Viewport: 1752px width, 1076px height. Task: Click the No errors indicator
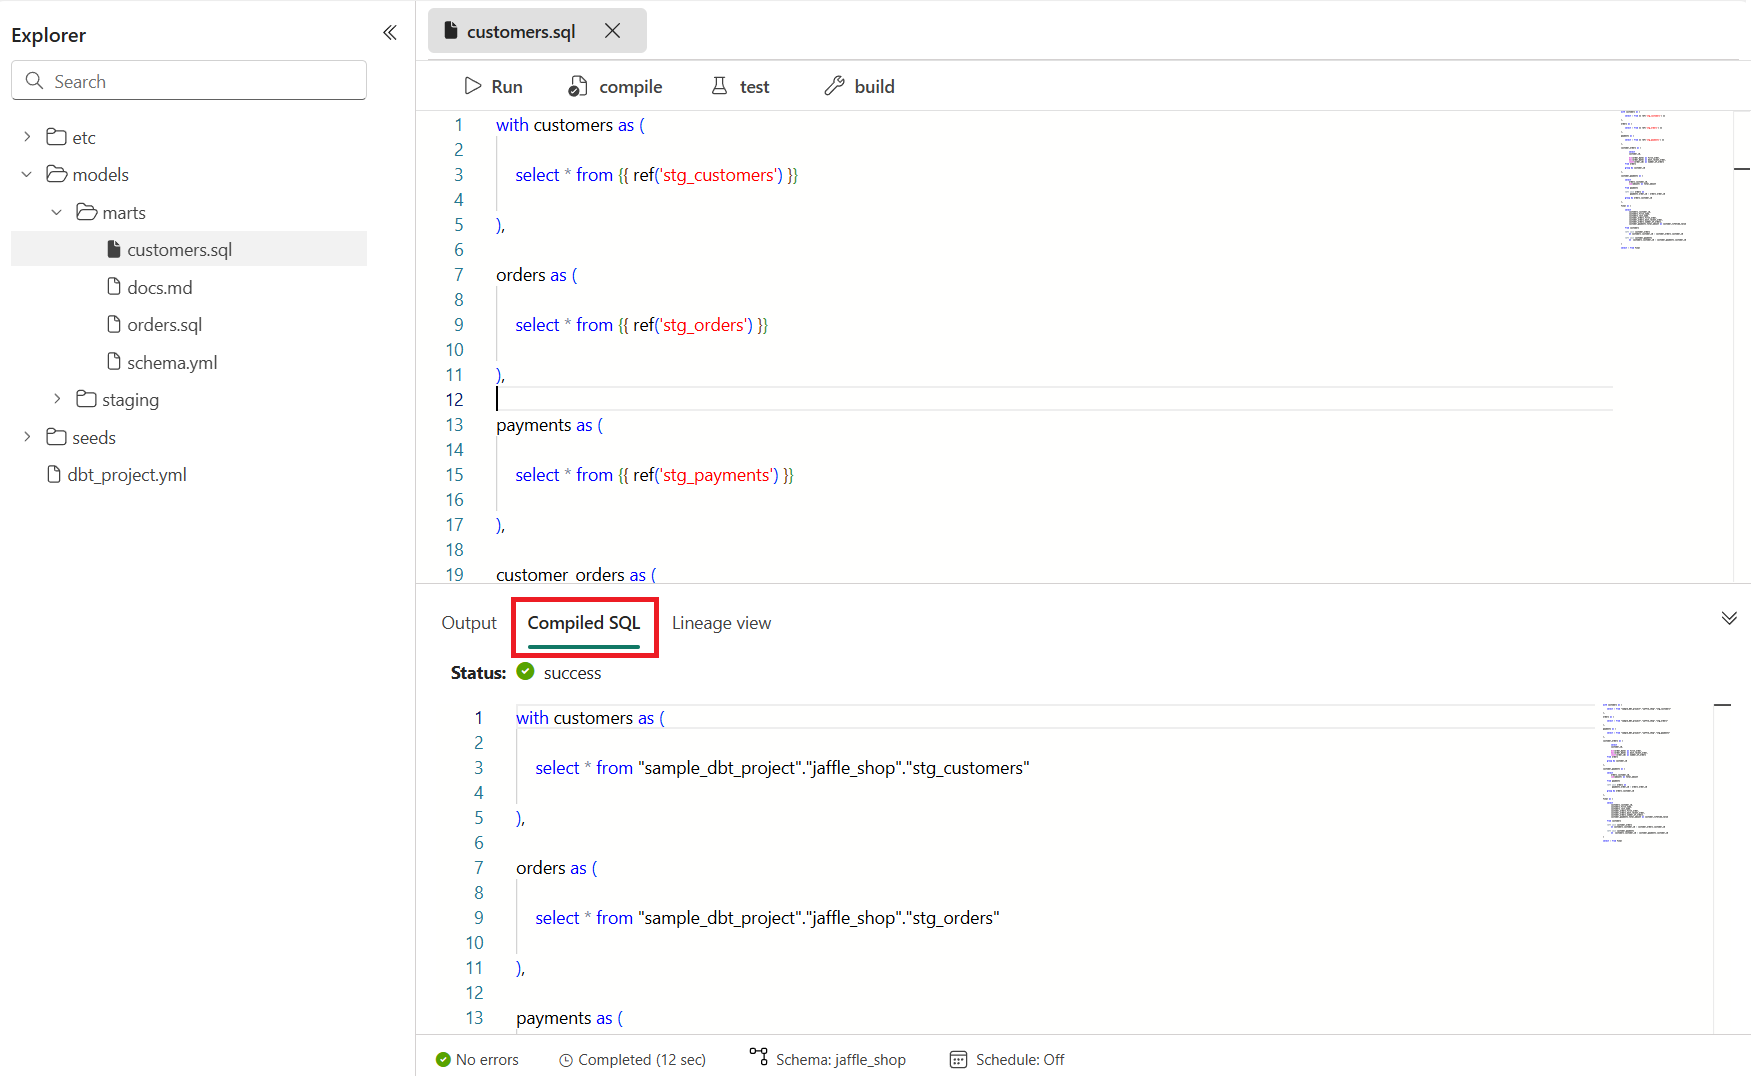tap(443, 1059)
